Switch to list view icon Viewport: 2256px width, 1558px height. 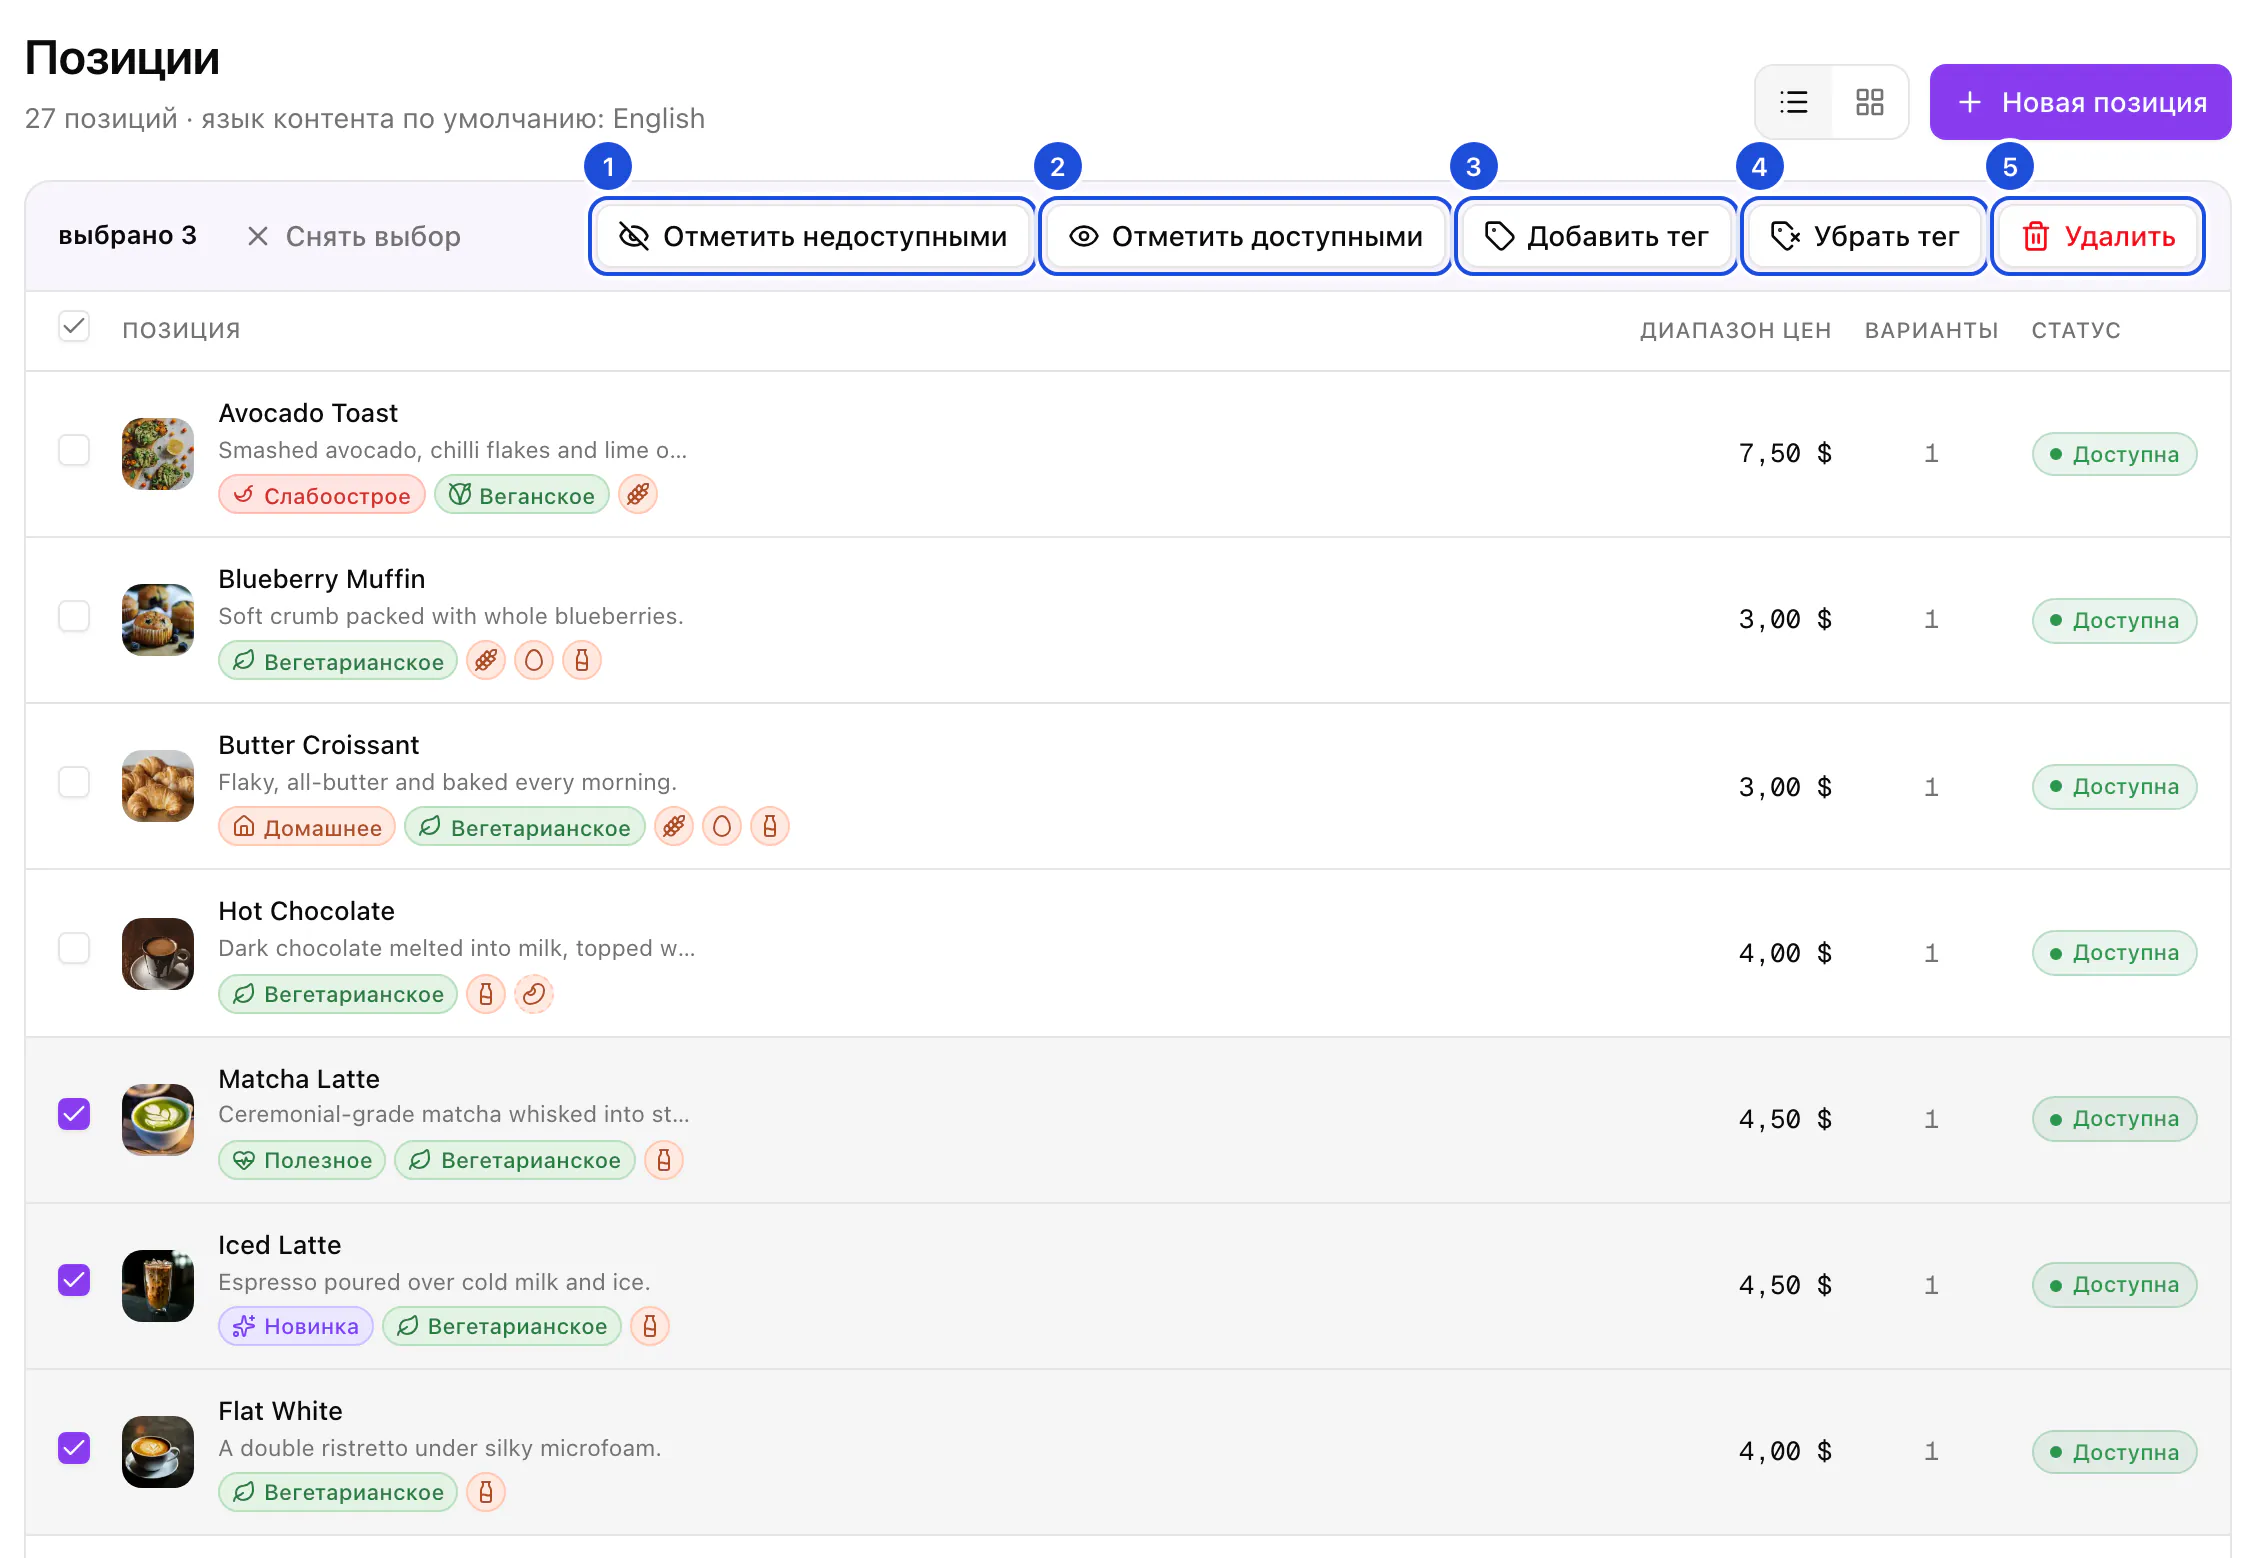coord(1794,102)
